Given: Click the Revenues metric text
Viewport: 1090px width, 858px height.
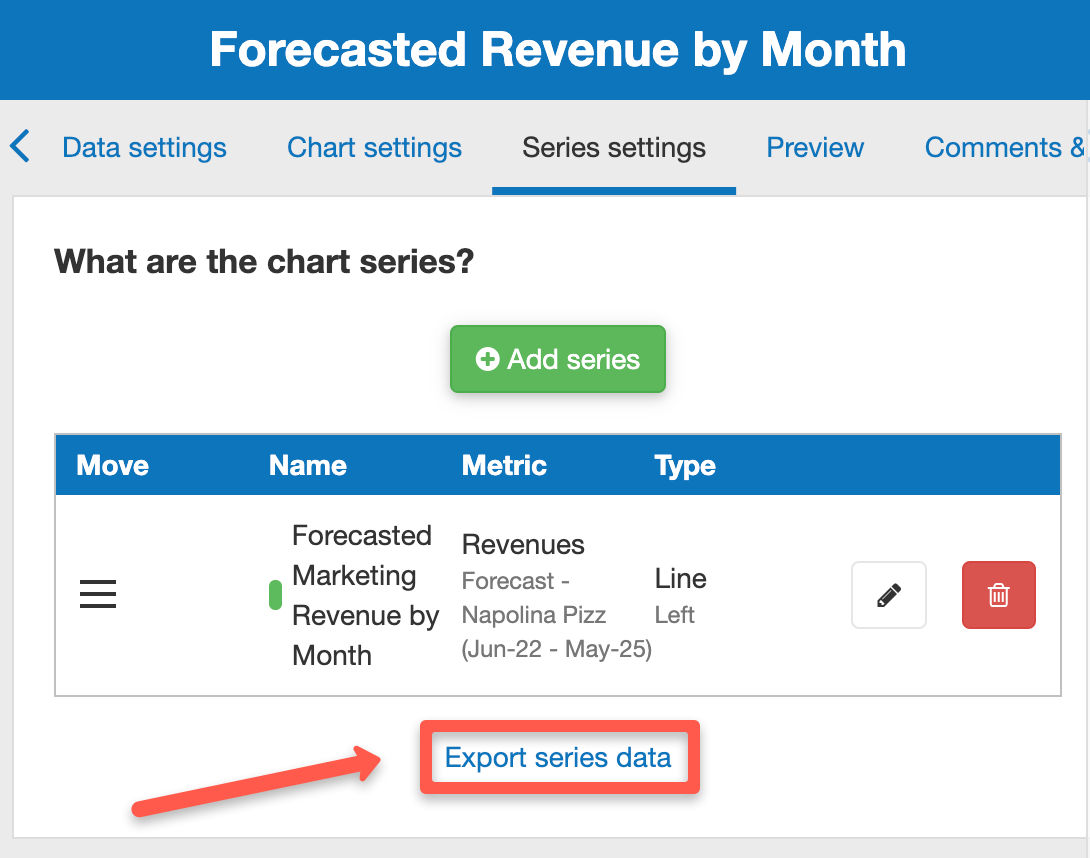Looking at the screenshot, I should tap(522, 544).
